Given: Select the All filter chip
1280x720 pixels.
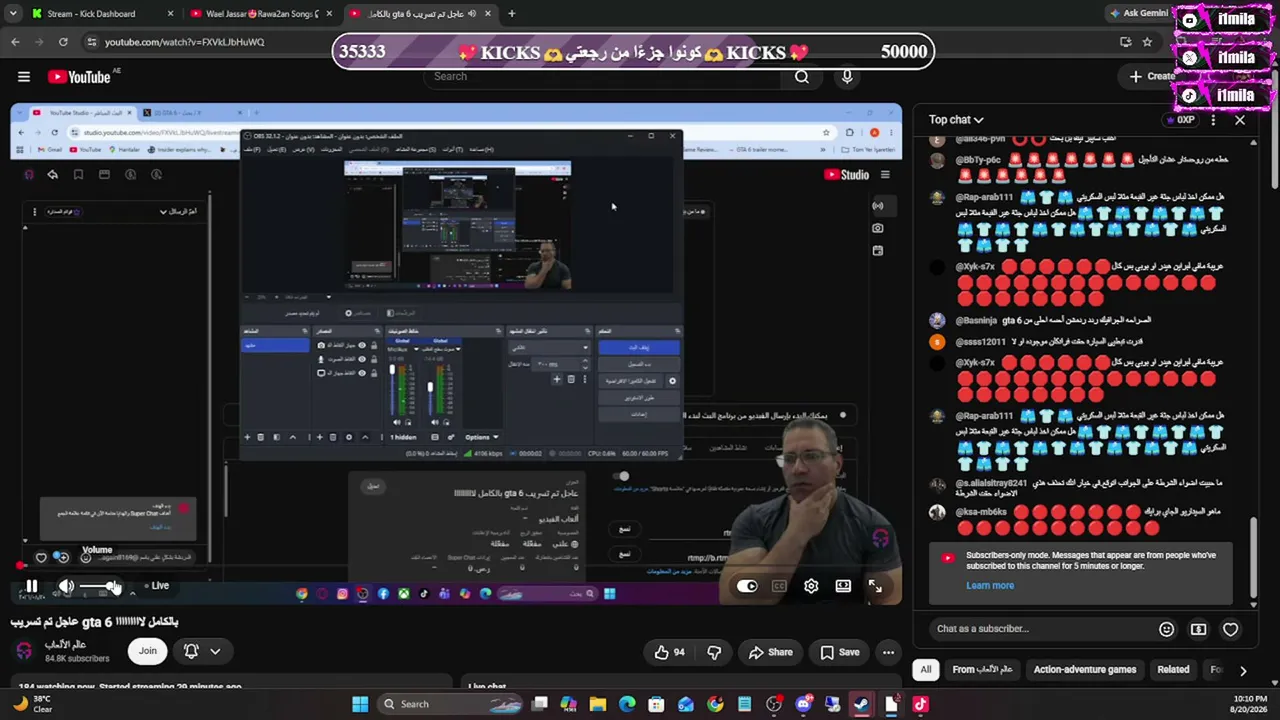Looking at the screenshot, I should pos(926,670).
